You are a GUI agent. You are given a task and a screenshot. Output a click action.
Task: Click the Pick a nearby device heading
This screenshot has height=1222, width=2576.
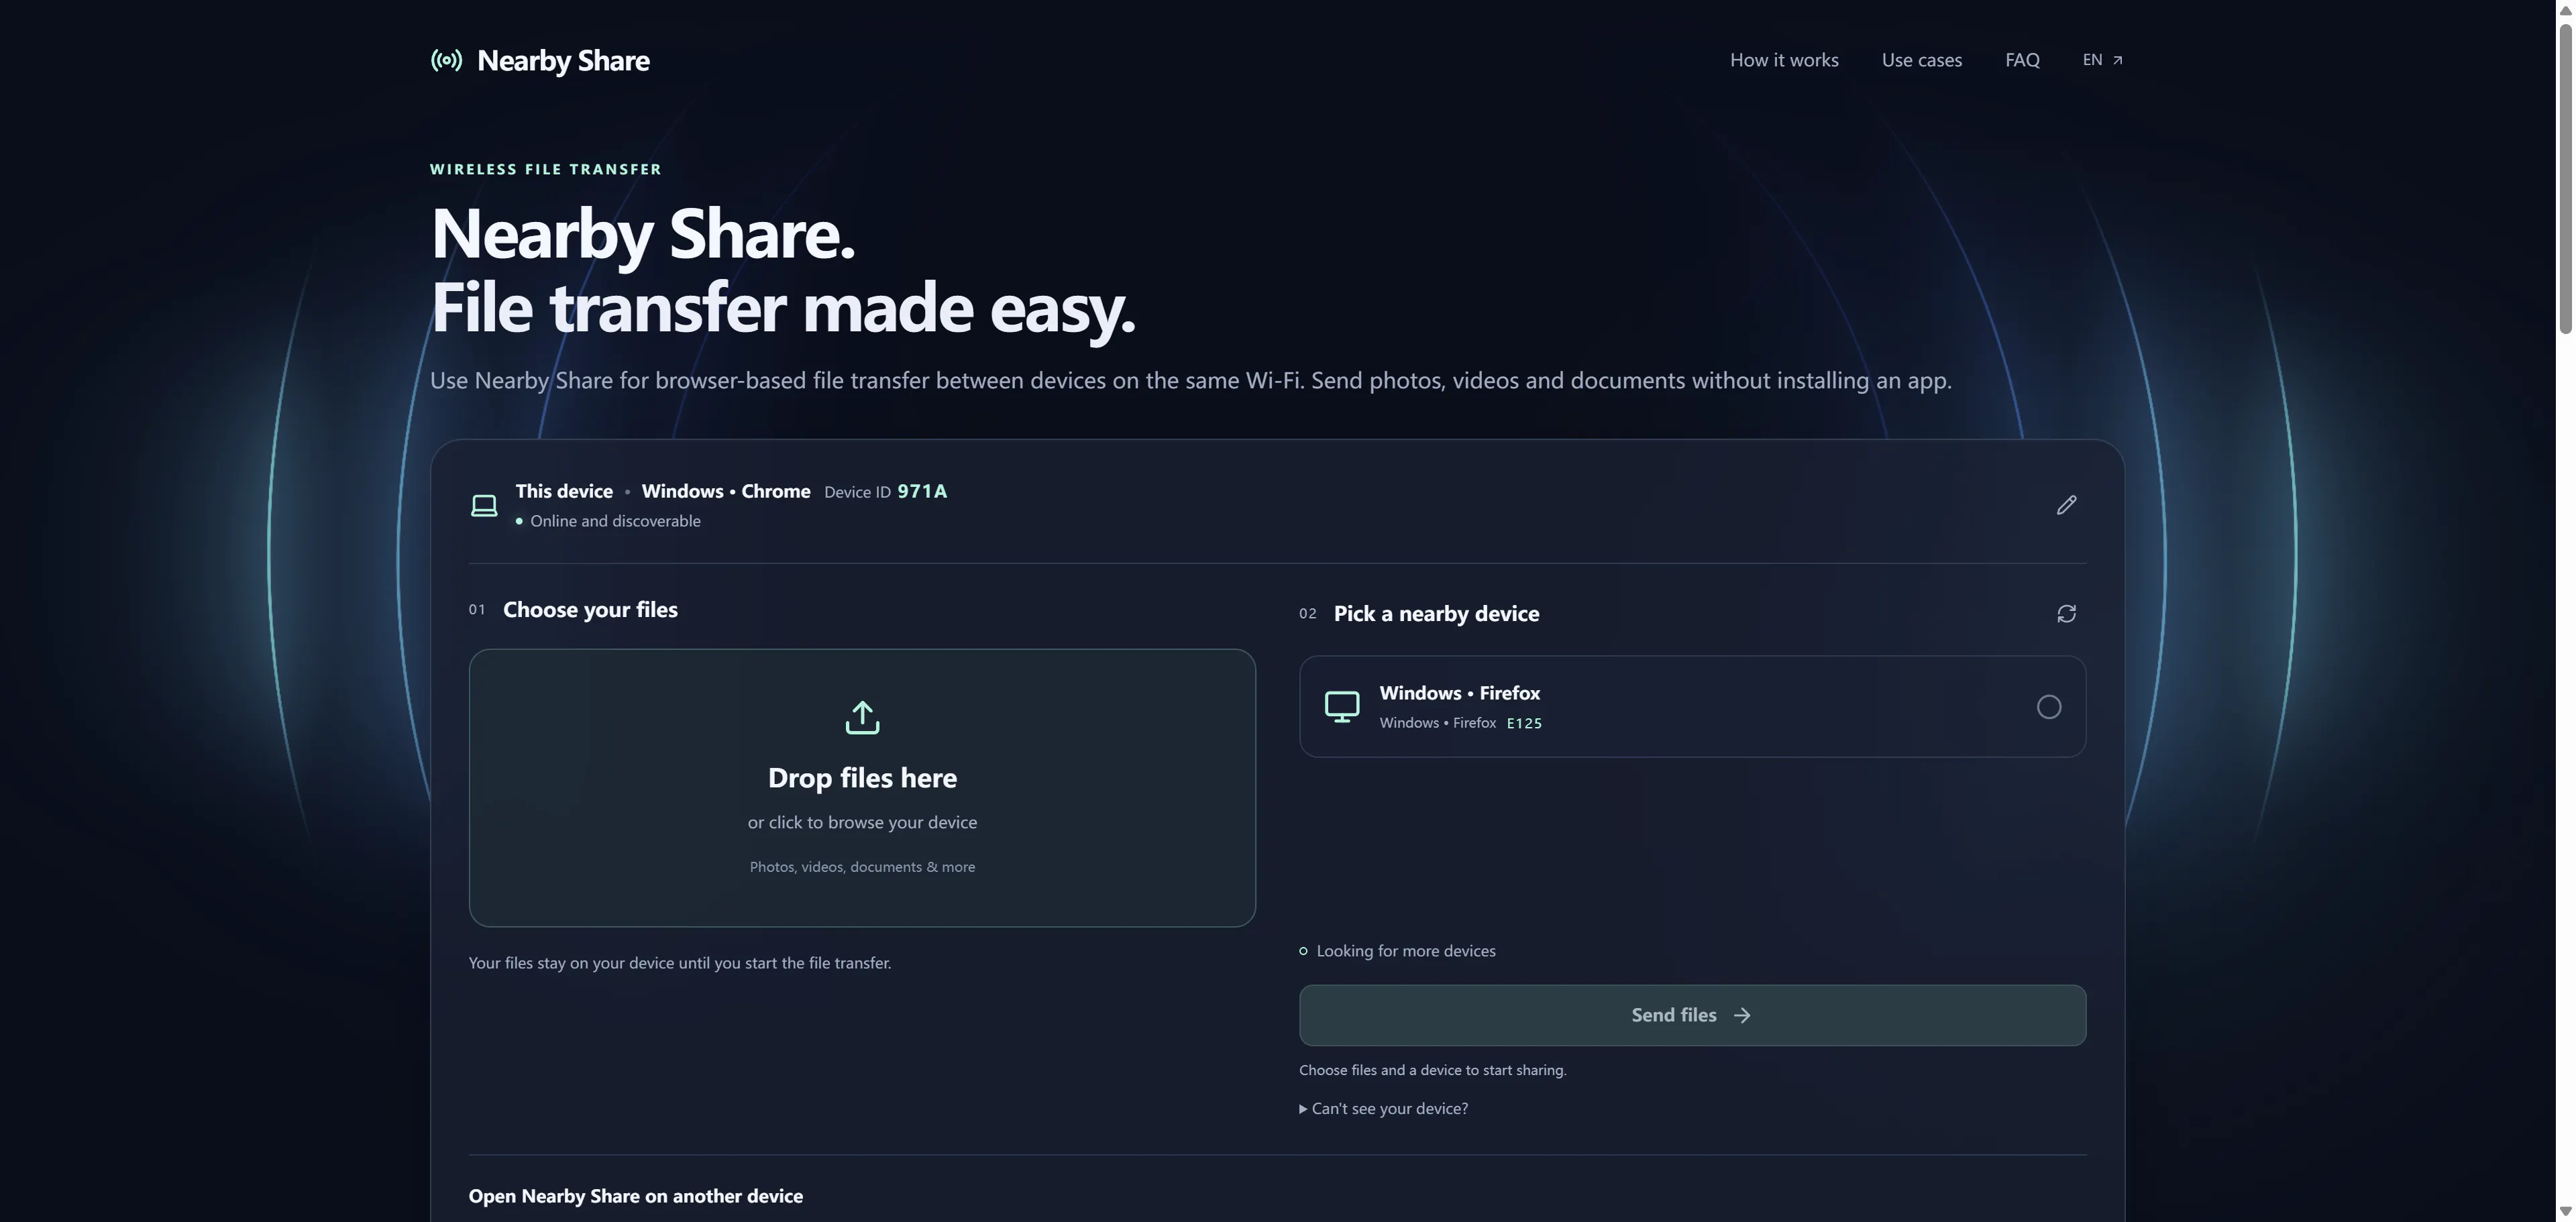pos(1436,614)
